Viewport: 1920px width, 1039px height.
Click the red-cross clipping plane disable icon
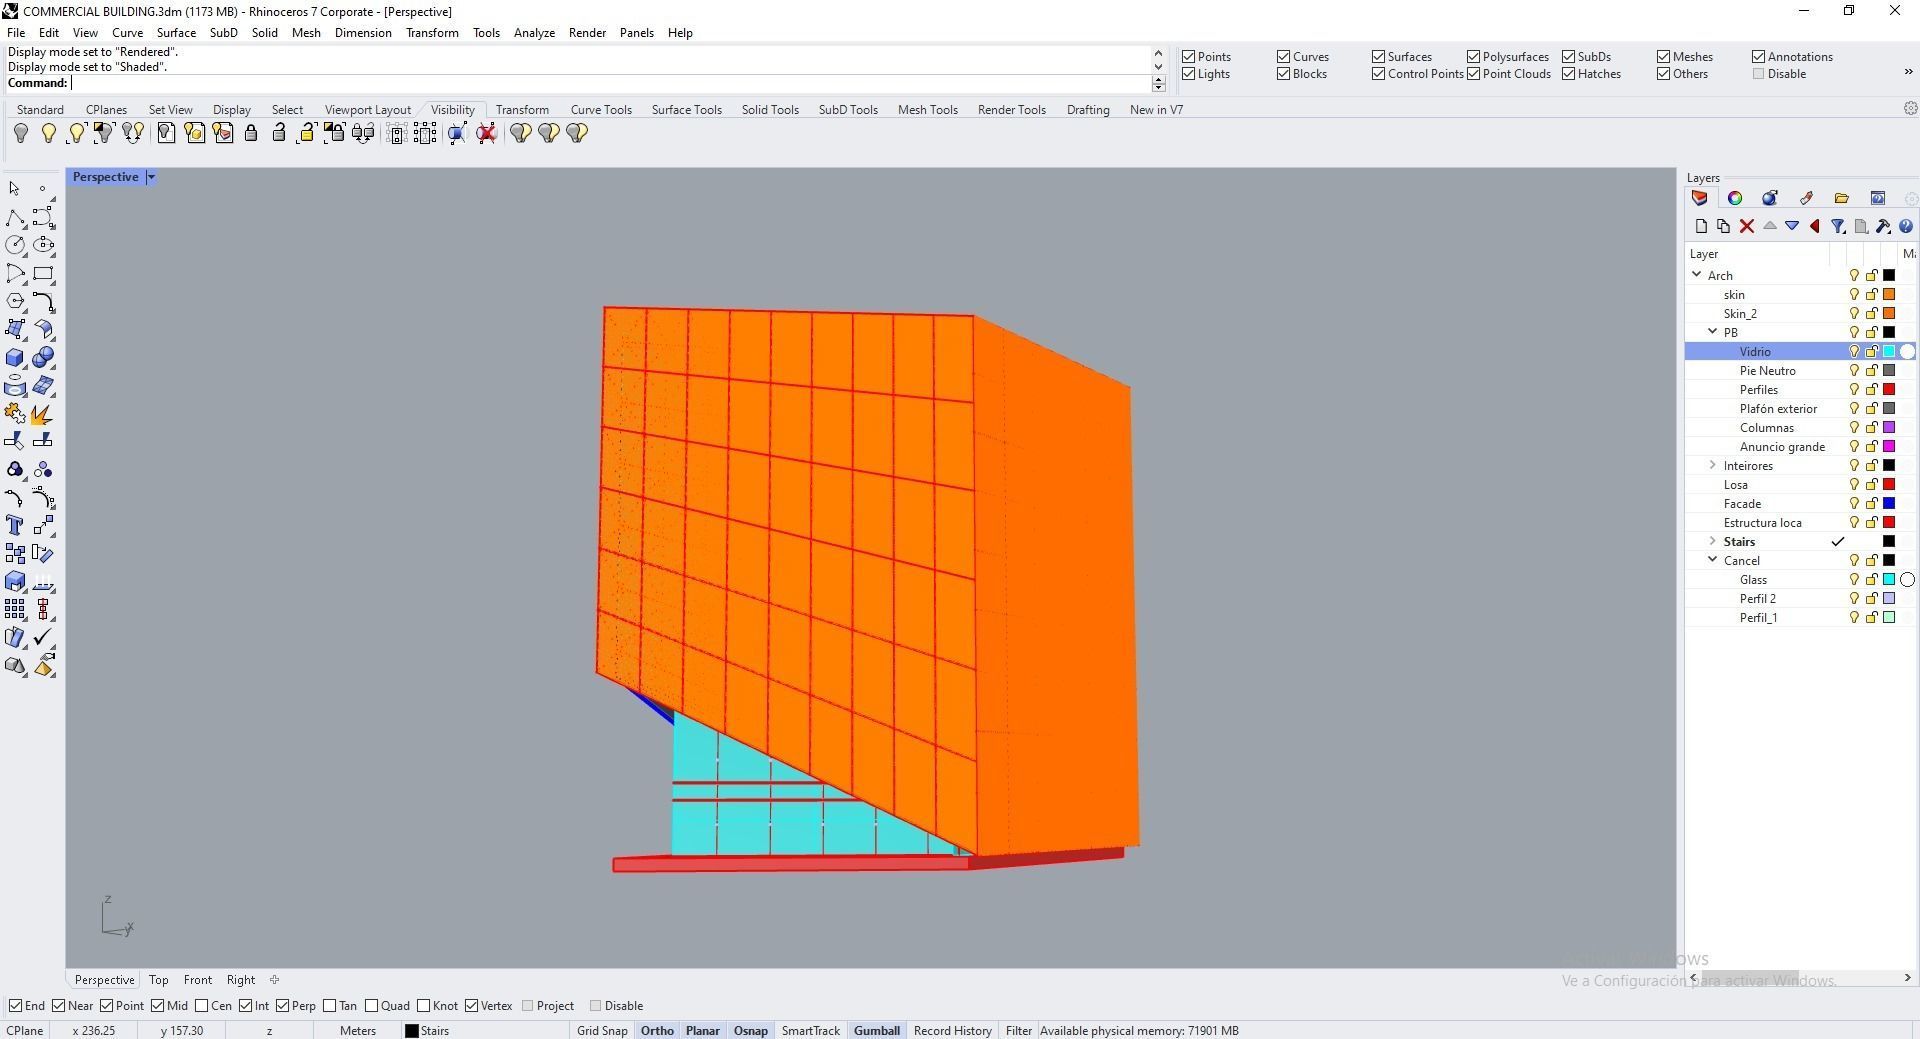pos(487,133)
